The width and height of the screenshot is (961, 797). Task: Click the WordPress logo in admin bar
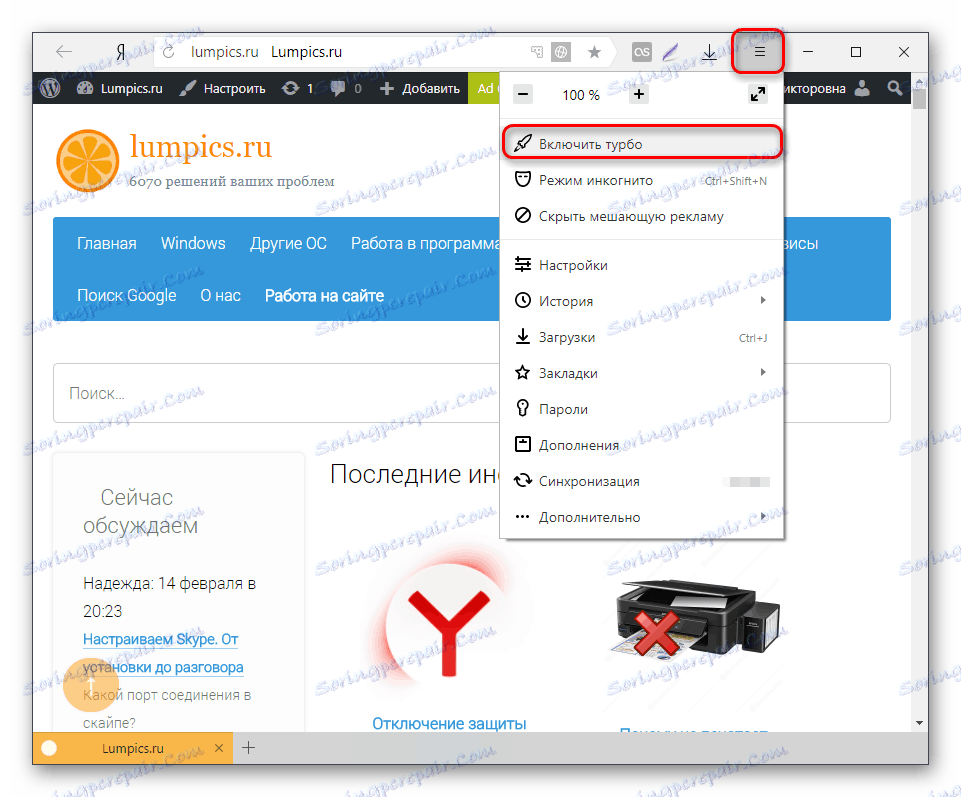[x=50, y=88]
